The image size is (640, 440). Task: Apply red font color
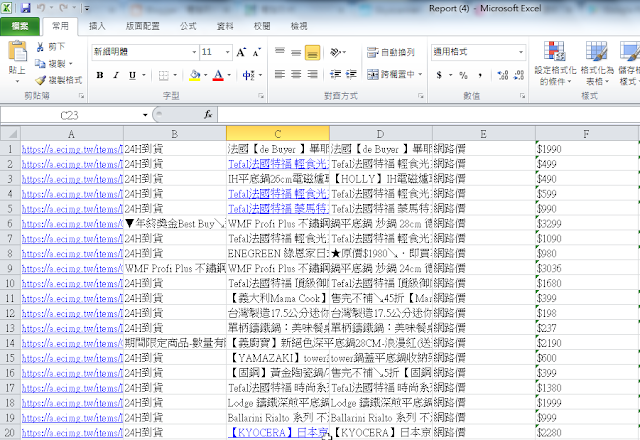click(x=218, y=75)
